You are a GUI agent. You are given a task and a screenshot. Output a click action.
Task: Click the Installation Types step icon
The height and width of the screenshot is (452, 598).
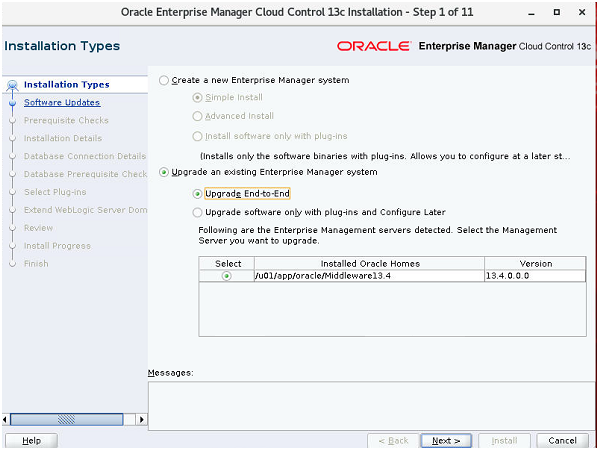point(12,85)
